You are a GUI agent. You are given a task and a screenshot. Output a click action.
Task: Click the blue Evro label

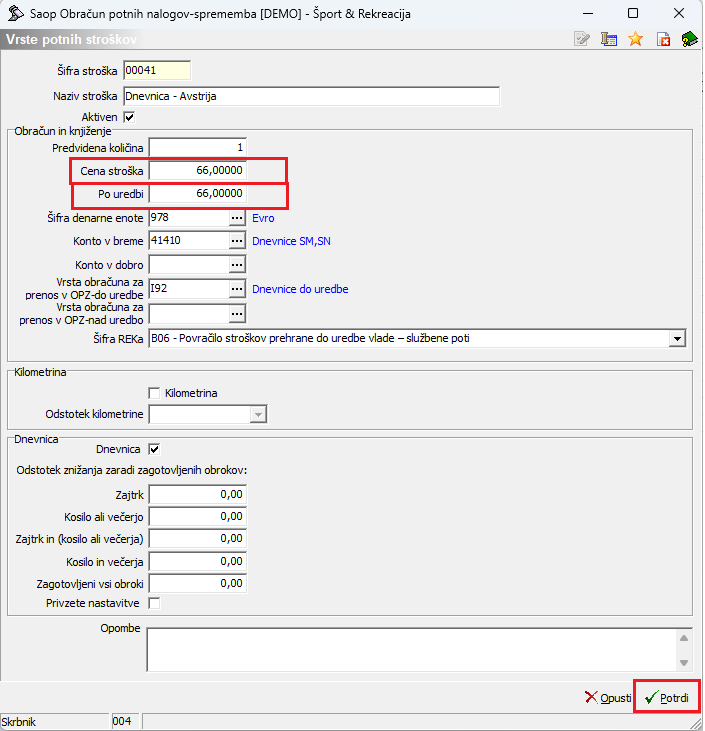coord(263,218)
